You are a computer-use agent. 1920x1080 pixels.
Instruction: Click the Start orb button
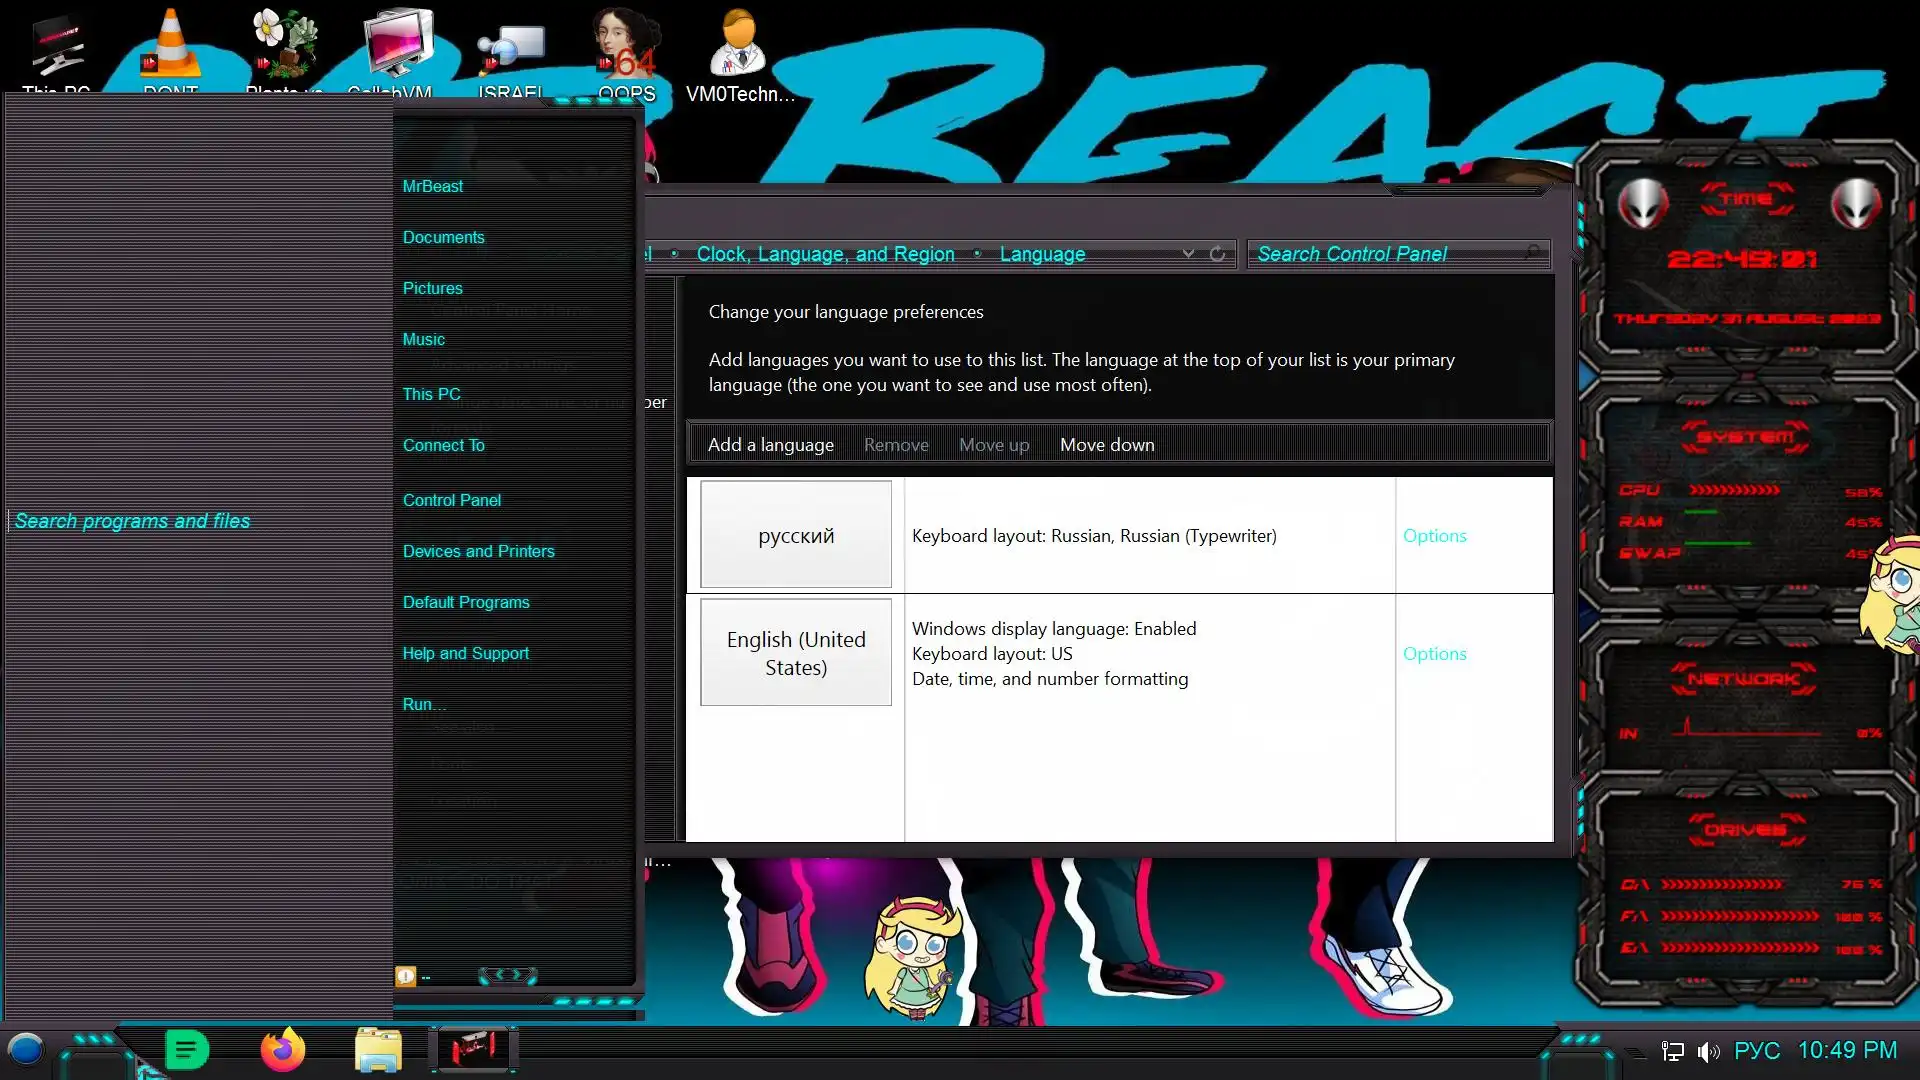pyautogui.click(x=26, y=1050)
